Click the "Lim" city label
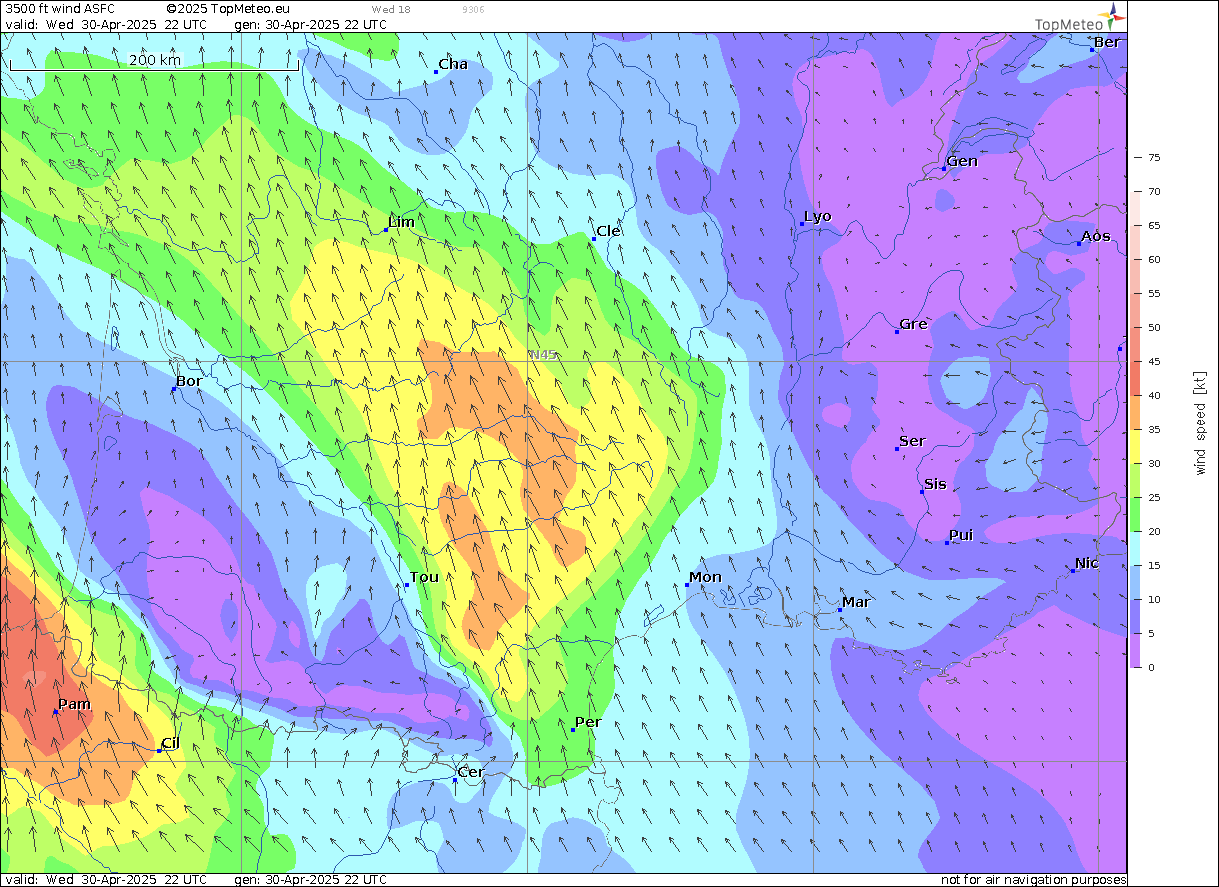 coord(401,222)
